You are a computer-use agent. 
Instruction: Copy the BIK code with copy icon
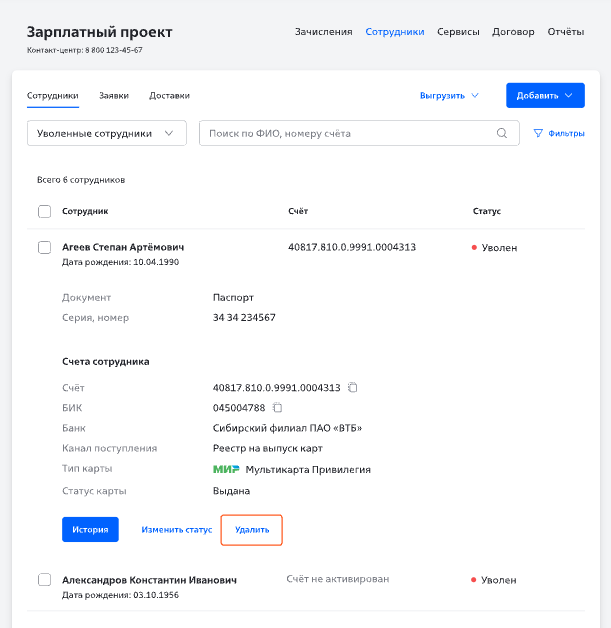(x=278, y=408)
